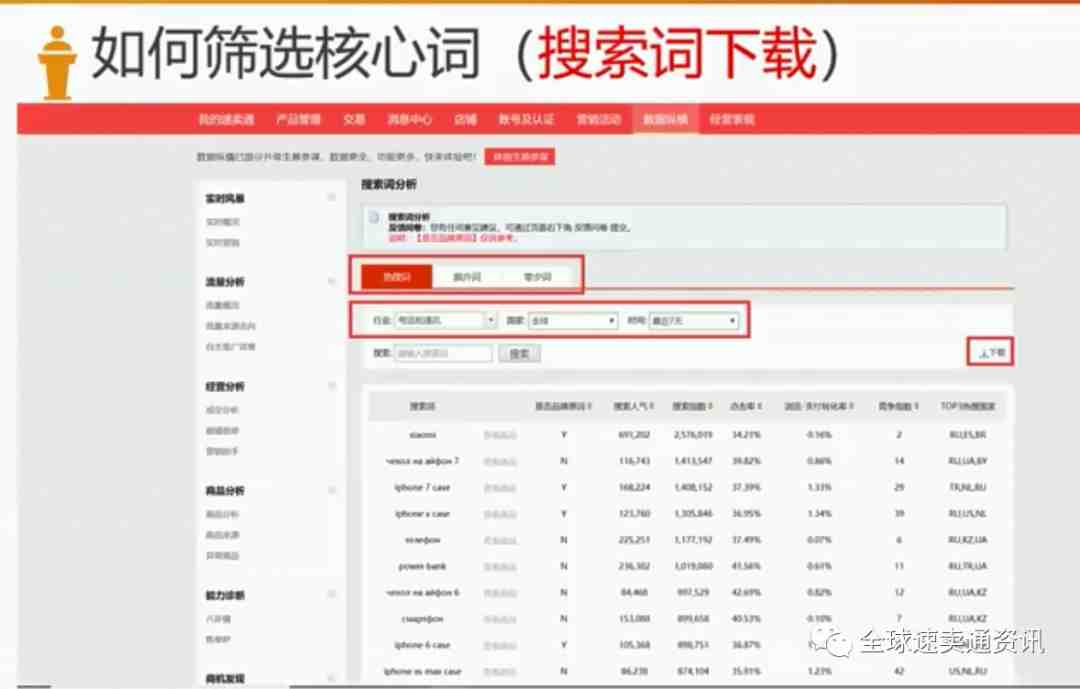Select the "iphone 6 case" search term
The width and height of the screenshot is (1080, 689).
click(422, 645)
